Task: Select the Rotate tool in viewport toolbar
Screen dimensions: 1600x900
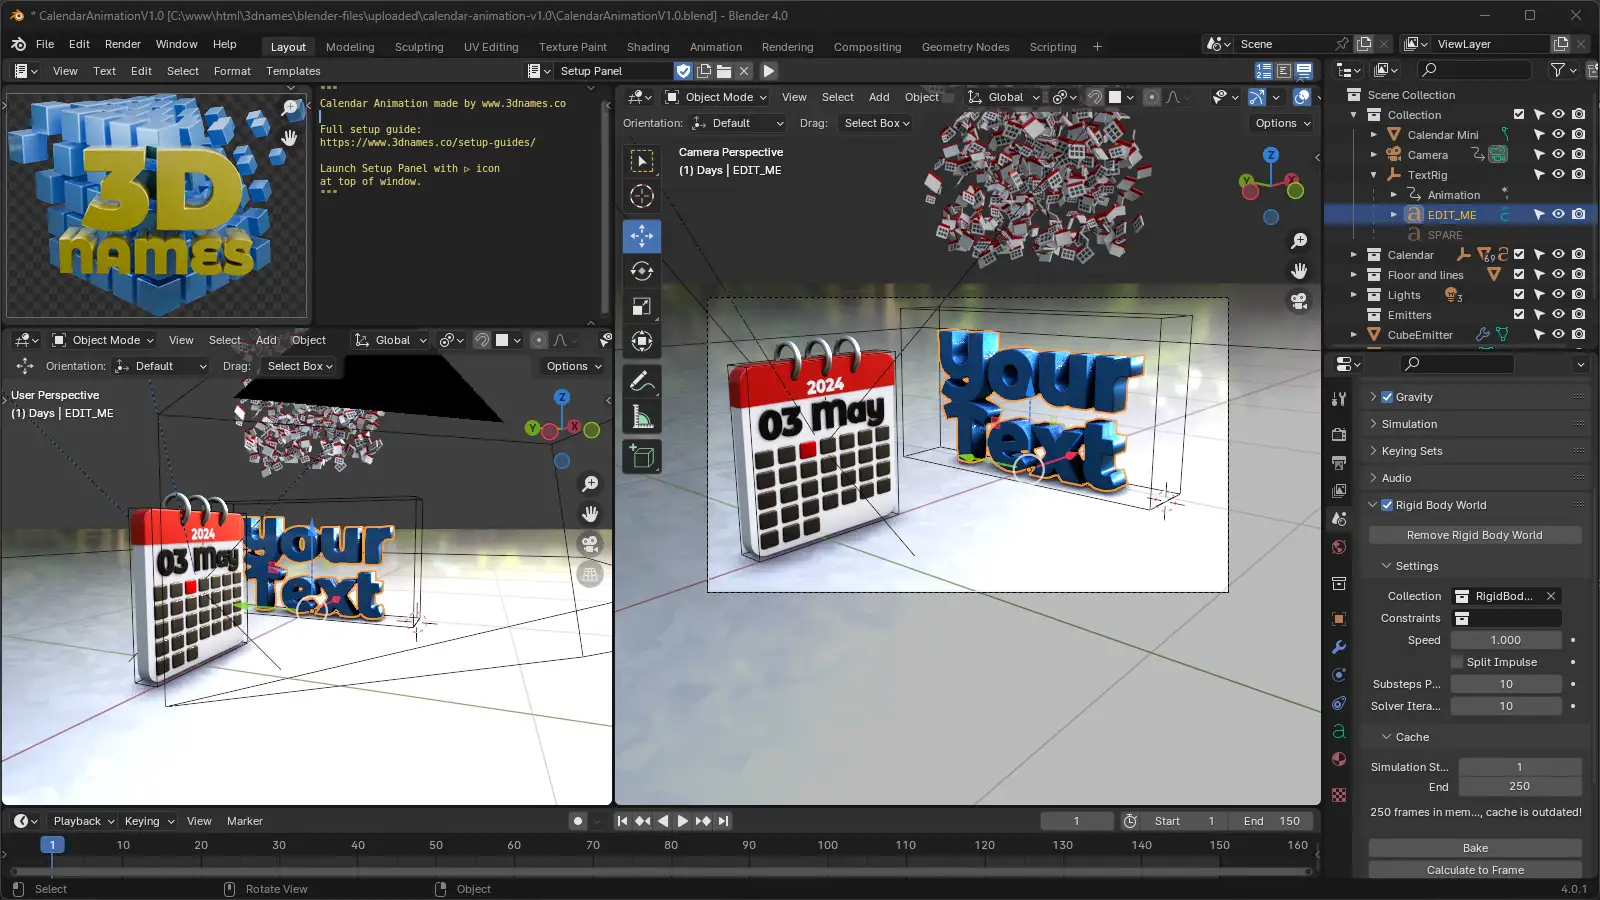Action: pyautogui.click(x=642, y=271)
